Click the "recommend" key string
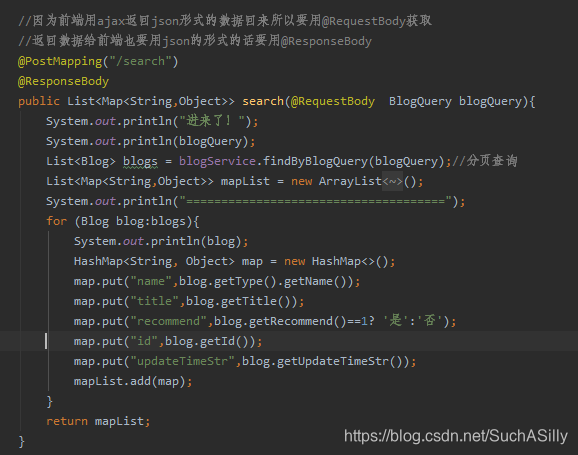578x455 pixels. [168, 321]
